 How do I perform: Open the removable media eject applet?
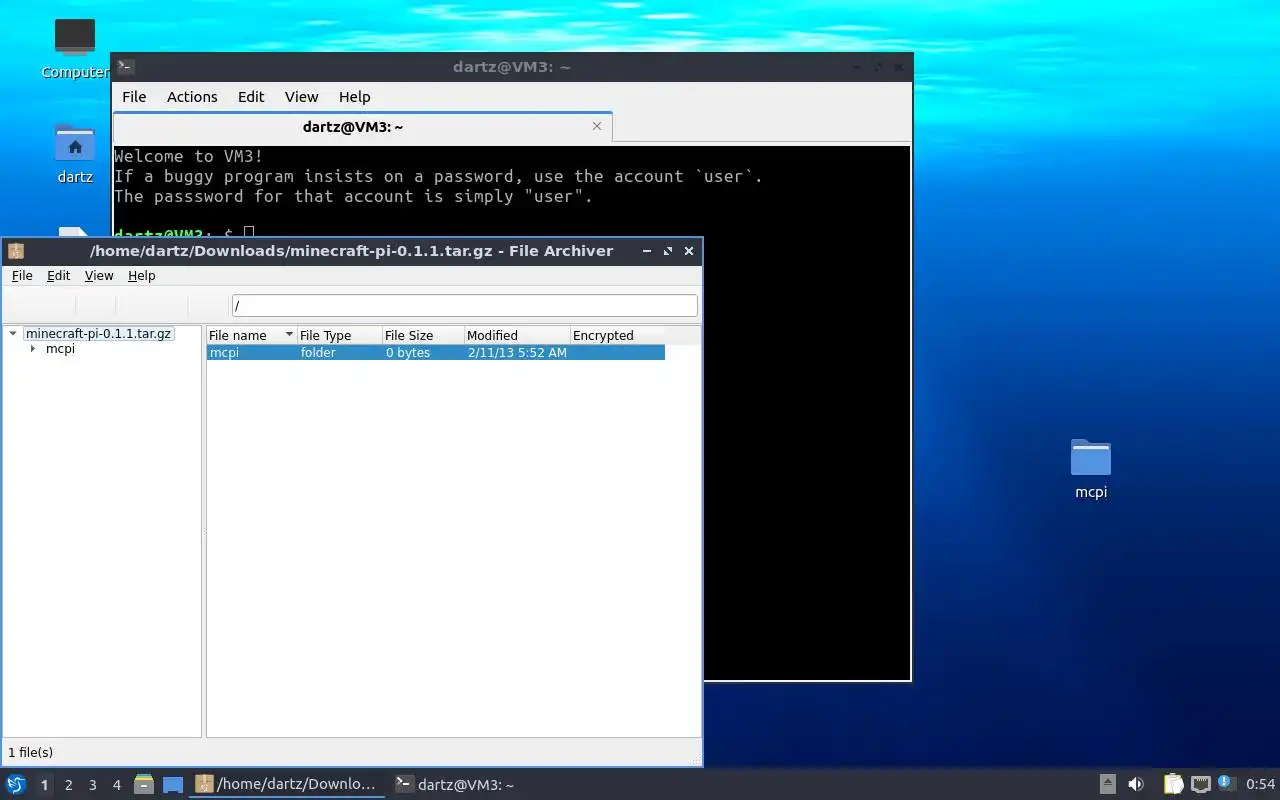[x=1108, y=785]
